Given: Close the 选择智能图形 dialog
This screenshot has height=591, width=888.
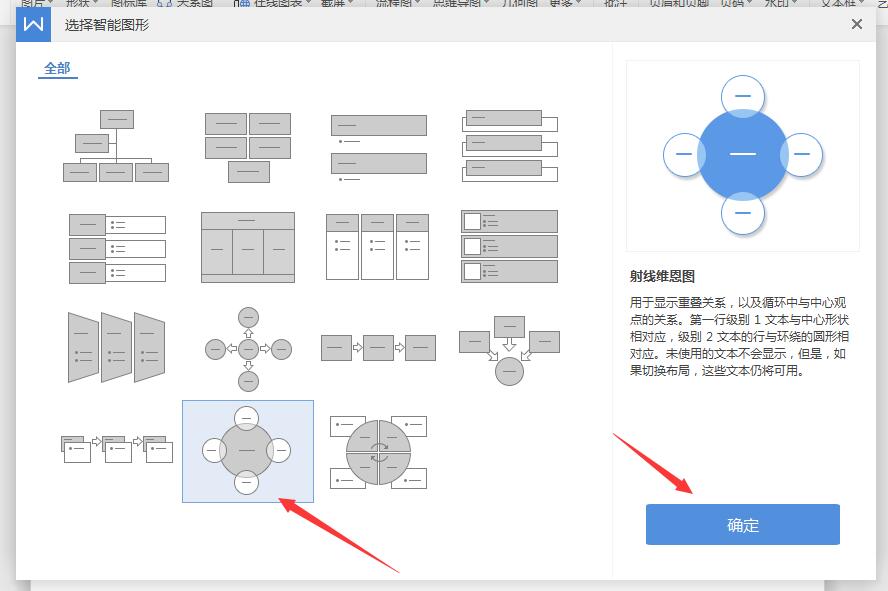Looking at the screenshot, I should click(x=857, y=24).
